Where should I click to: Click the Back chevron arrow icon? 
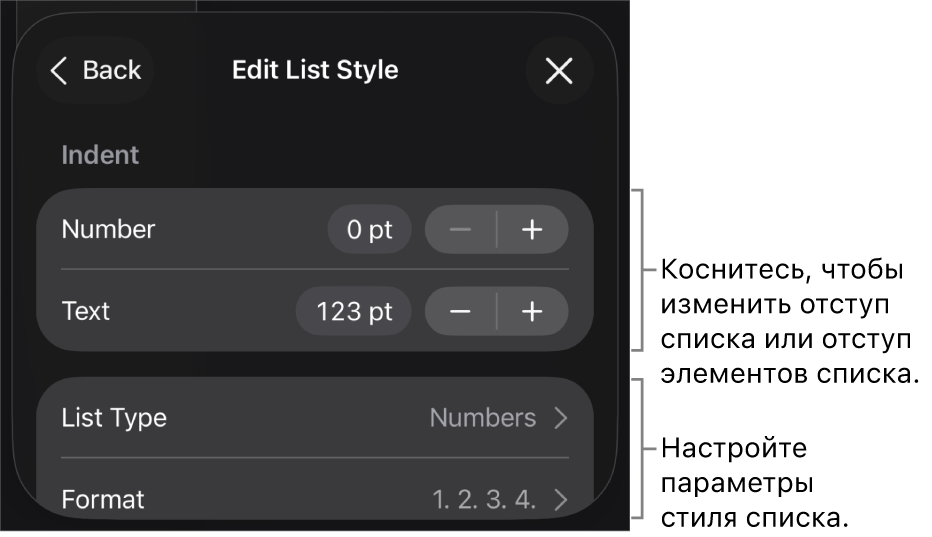59,70
